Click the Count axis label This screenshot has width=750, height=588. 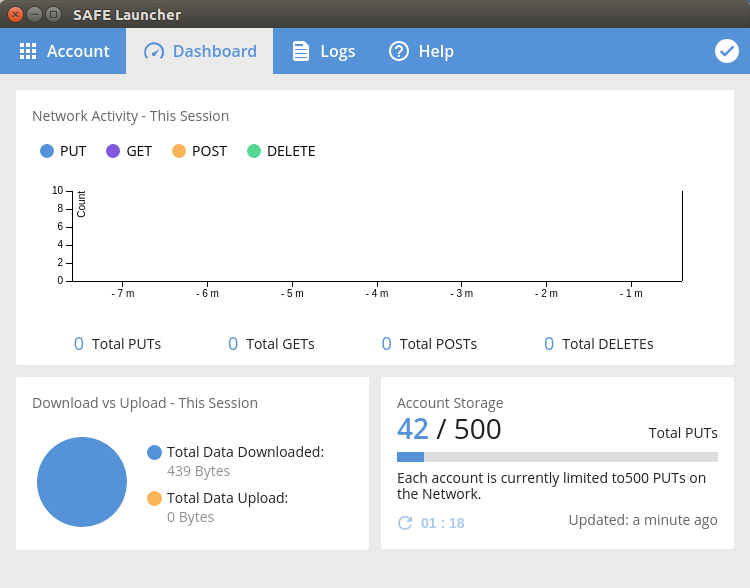(x=81, y=204)
